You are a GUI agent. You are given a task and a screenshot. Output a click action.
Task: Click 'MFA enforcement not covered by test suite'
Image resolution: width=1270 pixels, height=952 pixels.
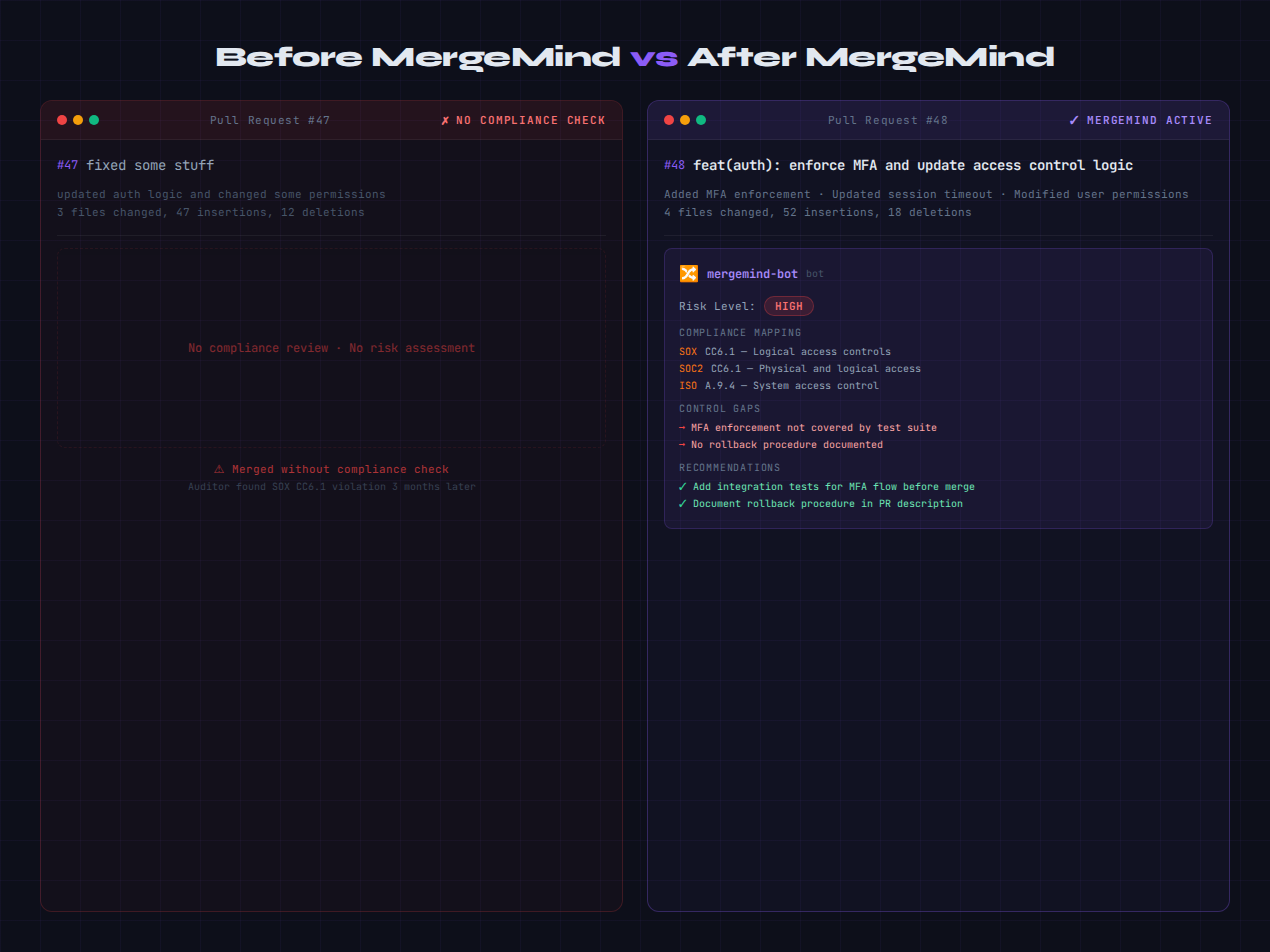(814, 428)
